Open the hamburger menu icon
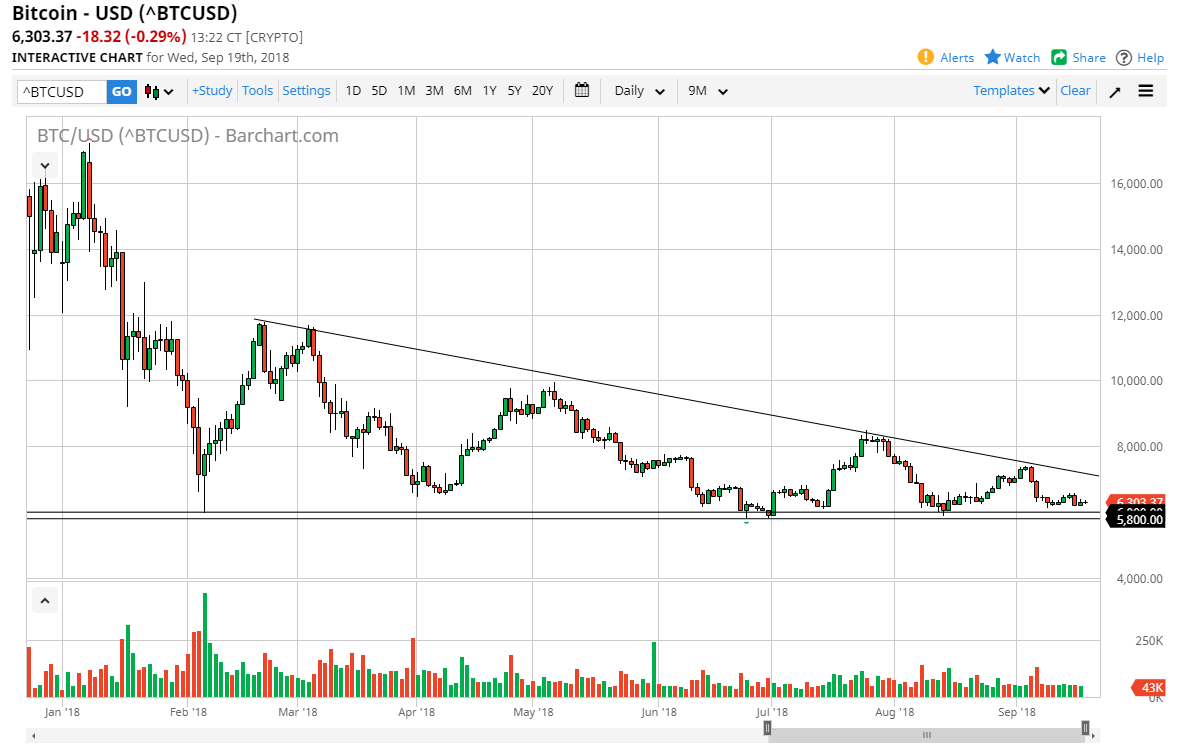 (x=1145, y=91)
